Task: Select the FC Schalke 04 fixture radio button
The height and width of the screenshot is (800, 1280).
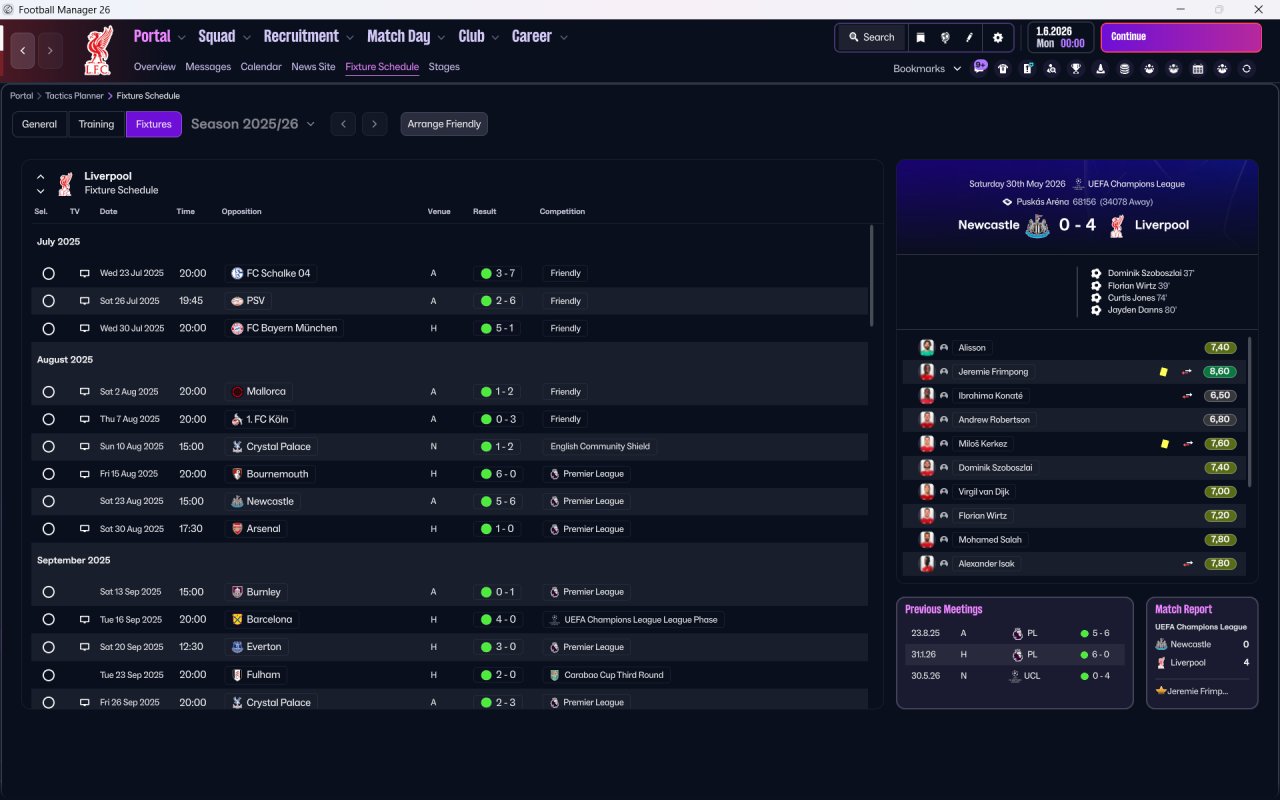Action: (48, 273)
